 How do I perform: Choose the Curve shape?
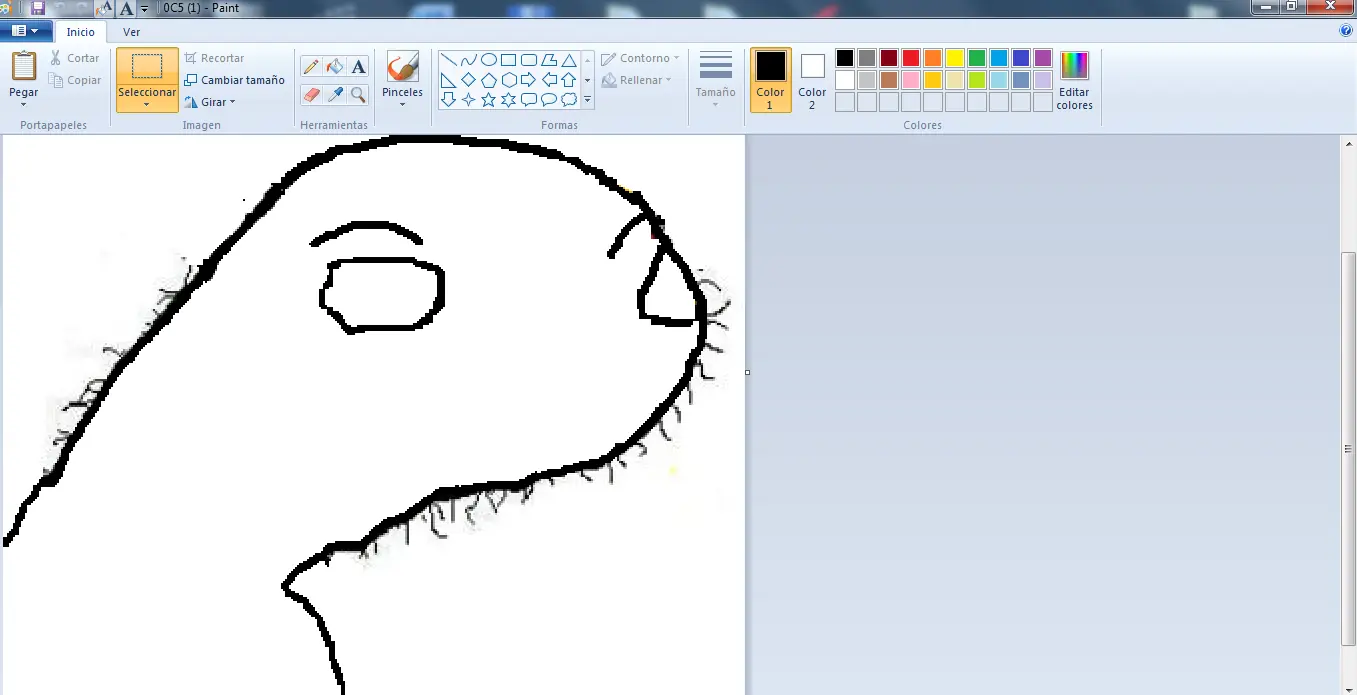pyautogui.click(x=468, y=60)
